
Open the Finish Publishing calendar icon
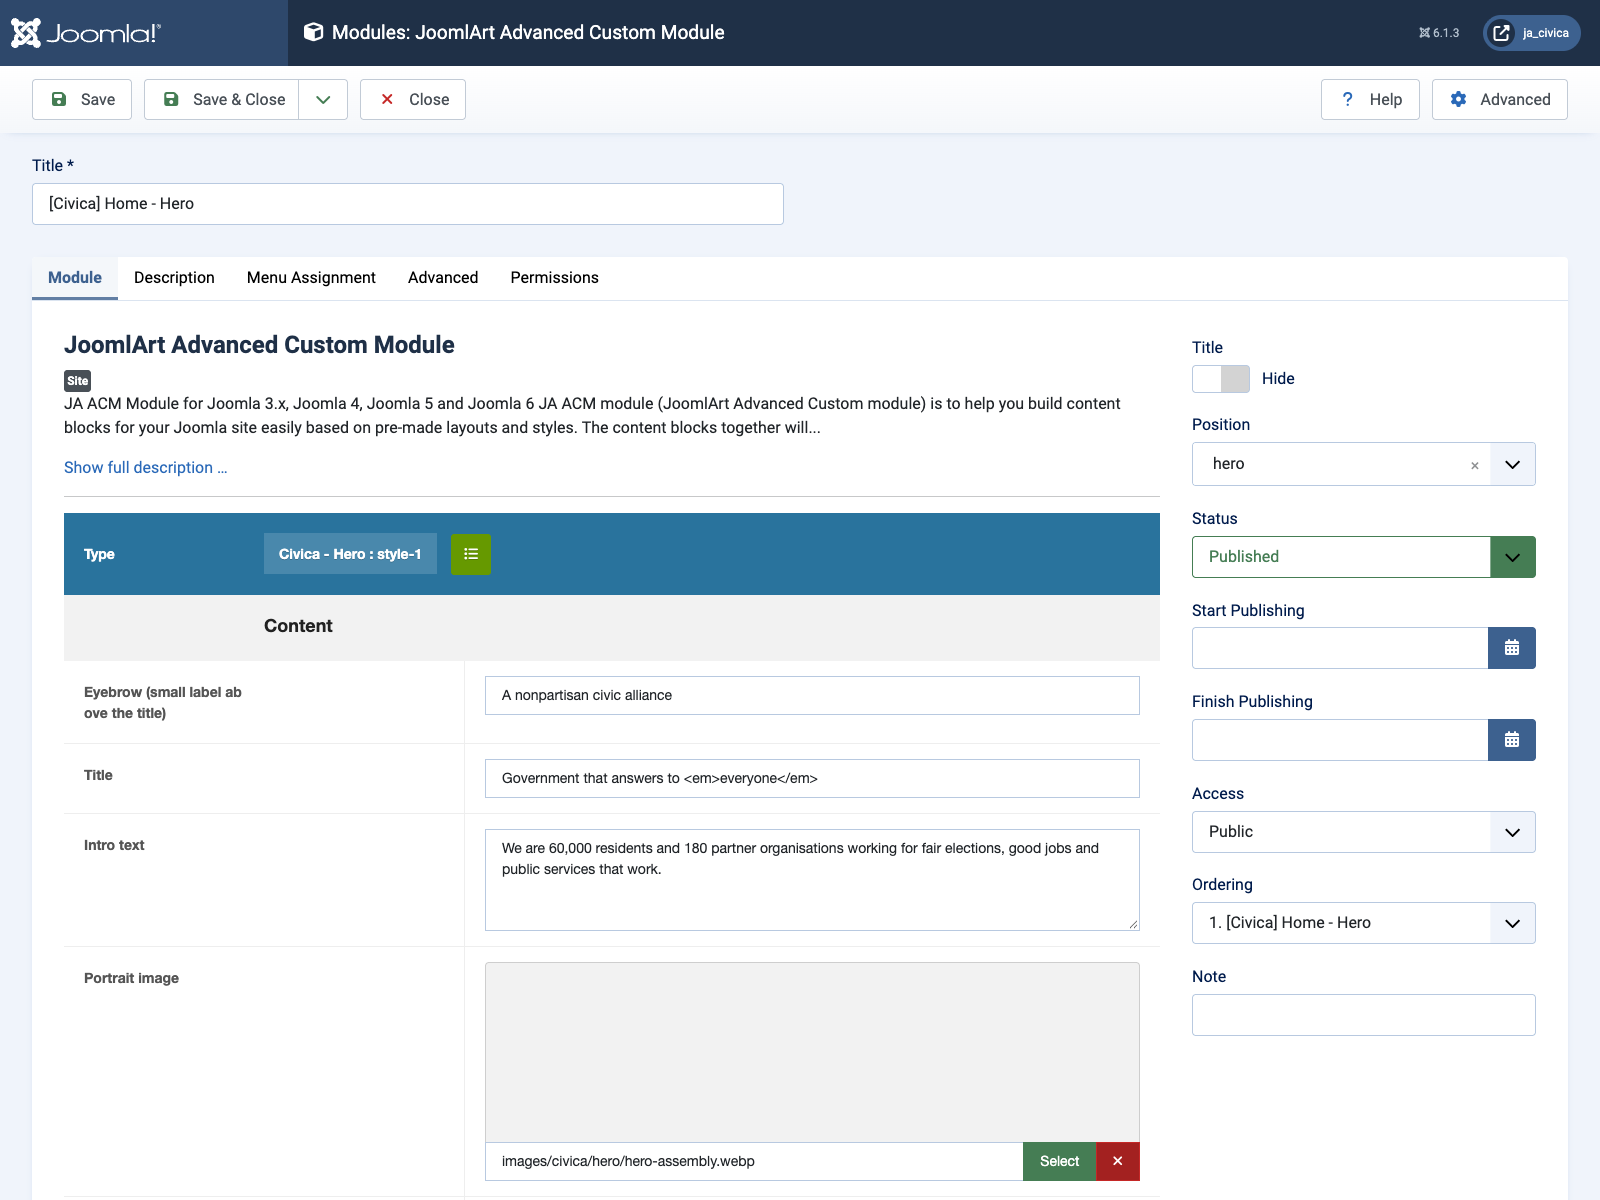(x=1512, y=740)
